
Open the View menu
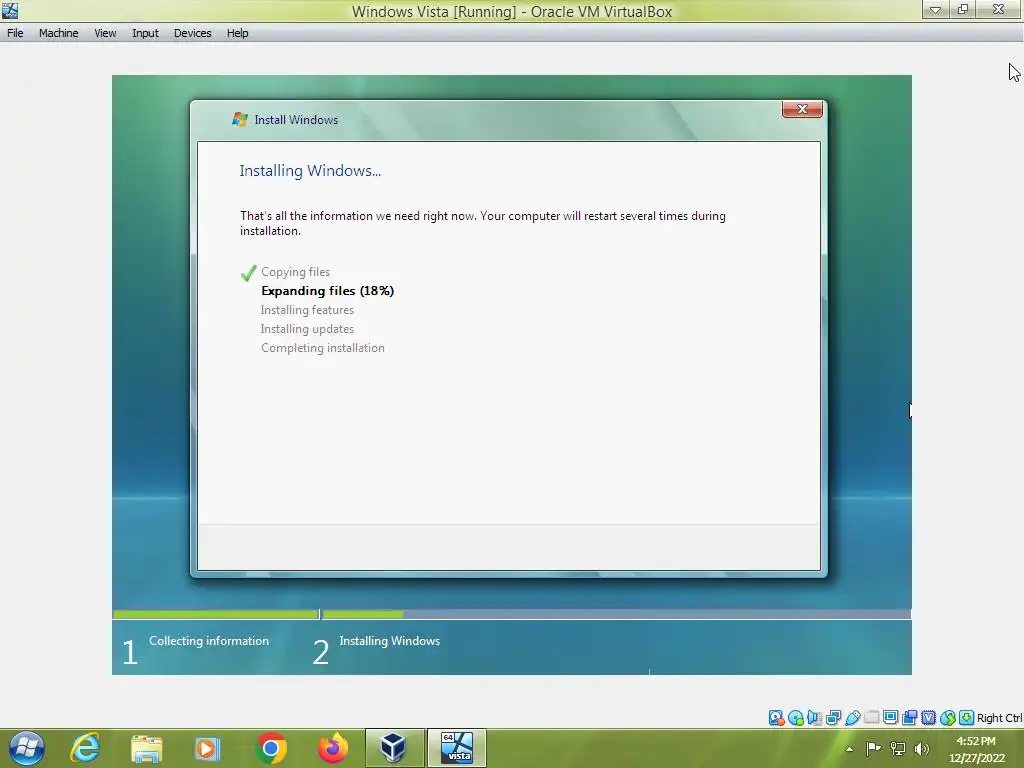(x=104, y=33)
